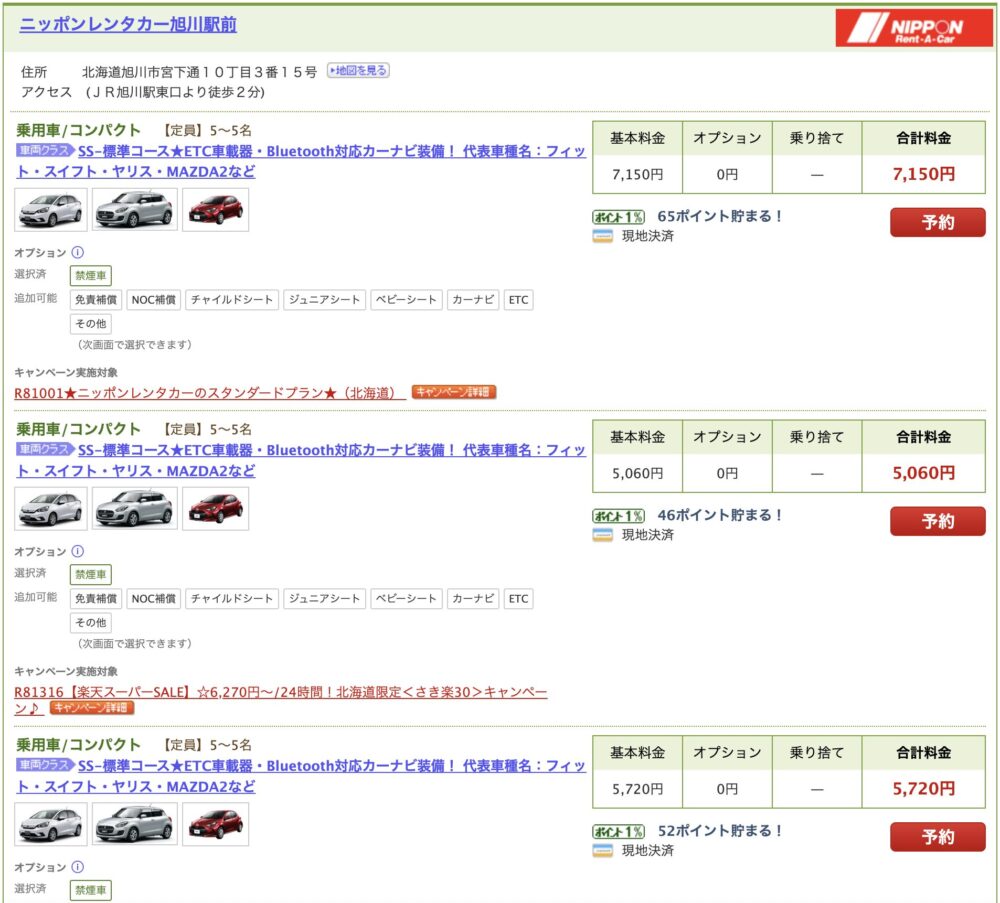This screenshot has height=903, width=1000.
Task: Click the card icon beside 現地決済 in the 5,720円 plan
Action: pyautogui.click(x=603, y=851)
